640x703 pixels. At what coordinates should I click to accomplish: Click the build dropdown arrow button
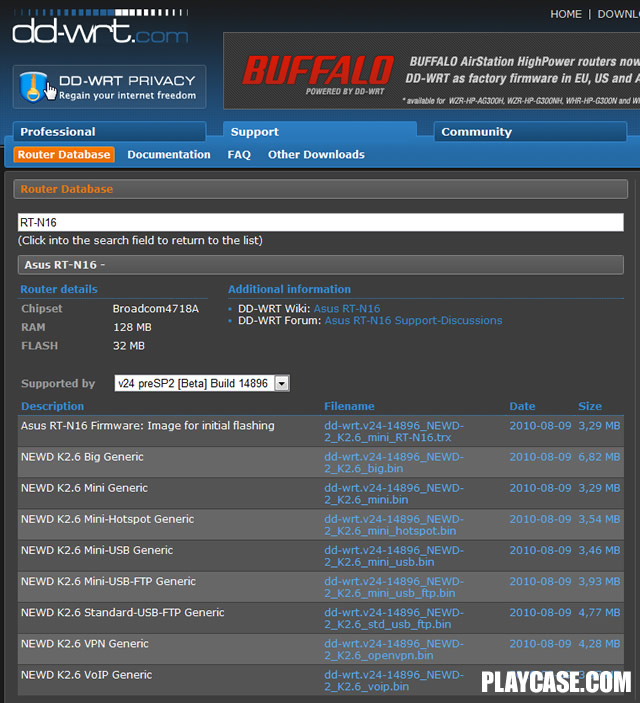click(x=282, y=384)
